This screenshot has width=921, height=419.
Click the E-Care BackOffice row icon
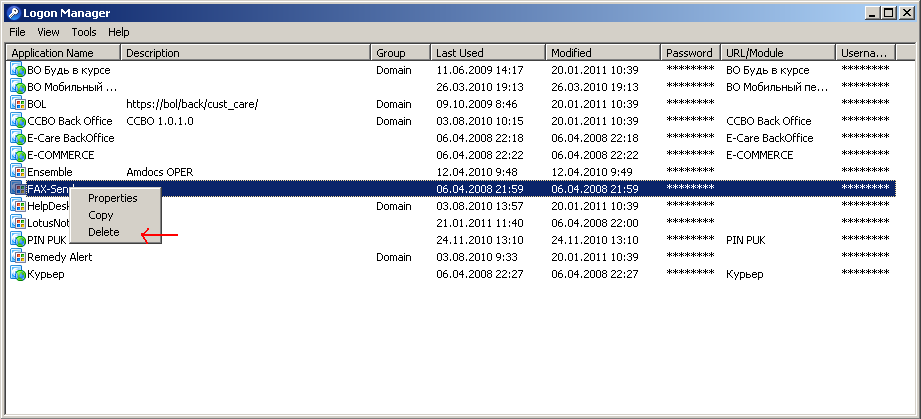pyautogui.click(x=18, y=138)
